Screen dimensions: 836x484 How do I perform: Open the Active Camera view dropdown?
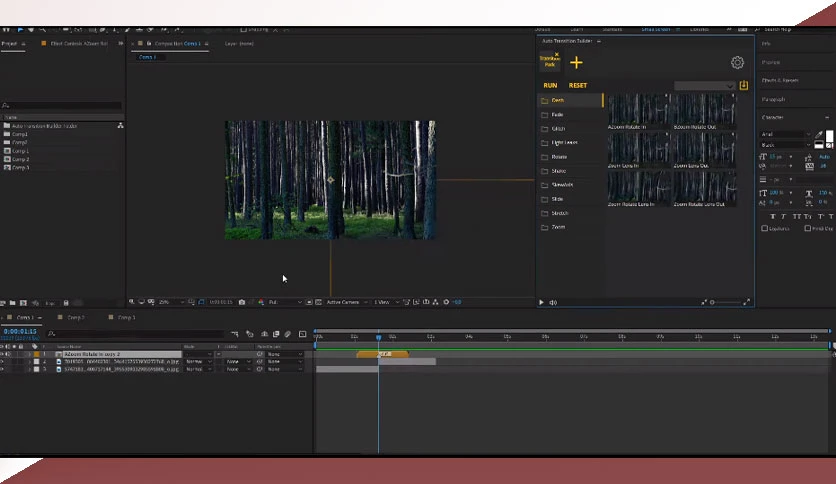(347, 302)
